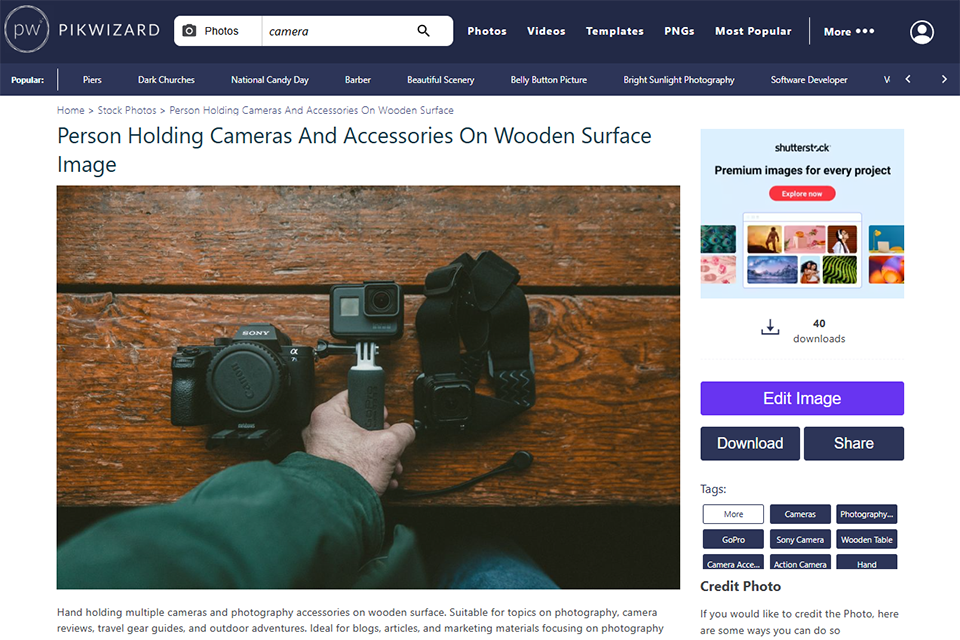Click Explore now in Shutterstock ad
The width and height of the screenshot is (960, 640).
click(802, 194)
